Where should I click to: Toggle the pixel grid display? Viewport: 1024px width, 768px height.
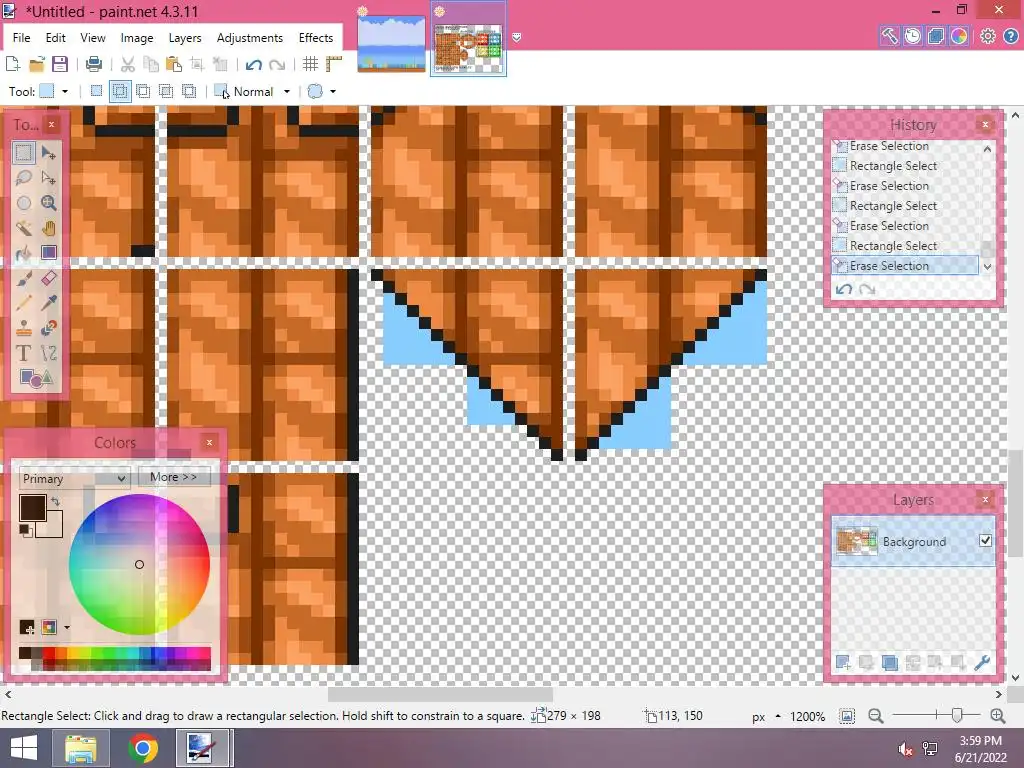[x=310, y=64]
